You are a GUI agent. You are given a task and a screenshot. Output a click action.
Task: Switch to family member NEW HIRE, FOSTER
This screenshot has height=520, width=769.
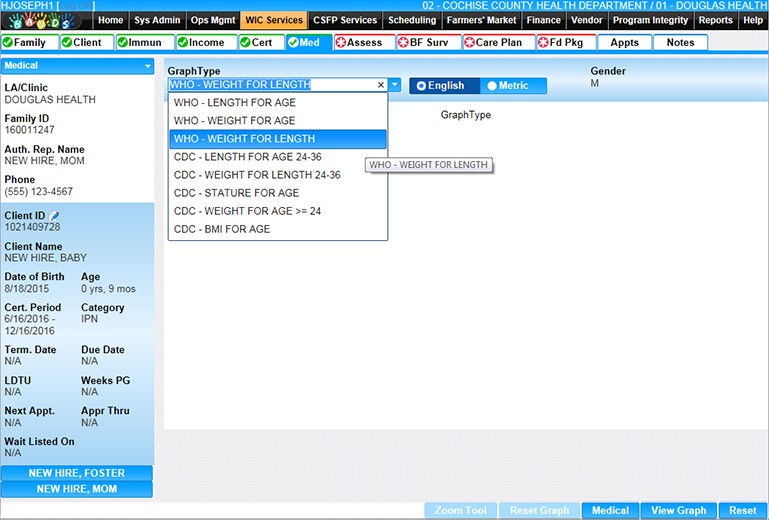(77, 473)
